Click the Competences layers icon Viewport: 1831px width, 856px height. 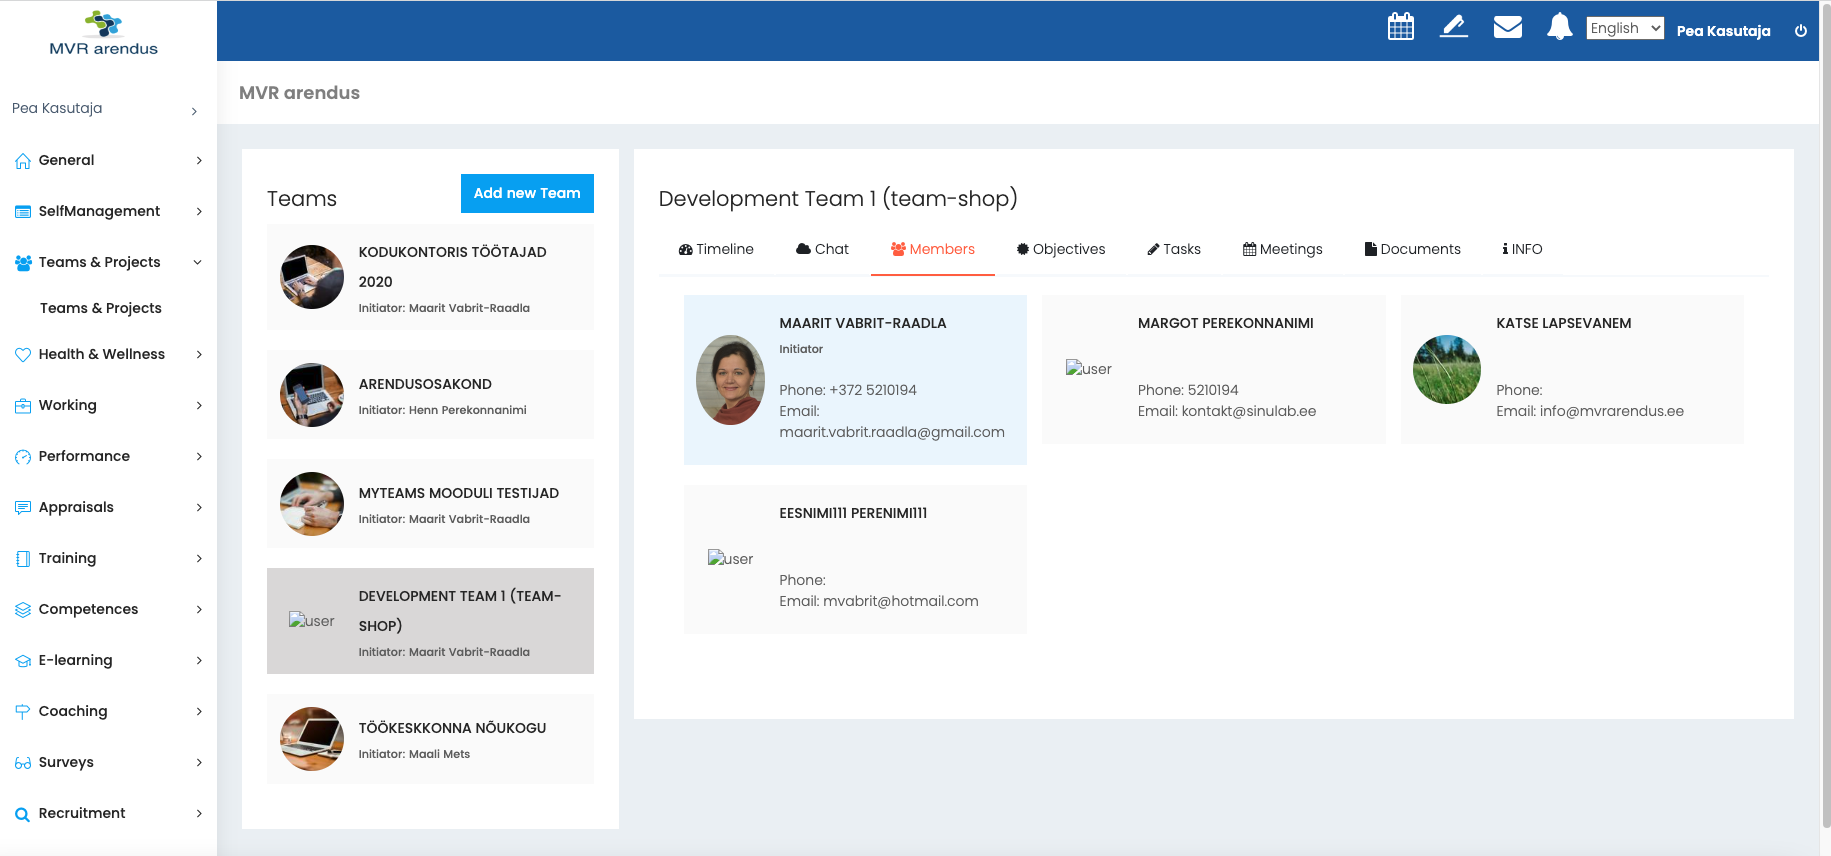(x=23, y=610)
